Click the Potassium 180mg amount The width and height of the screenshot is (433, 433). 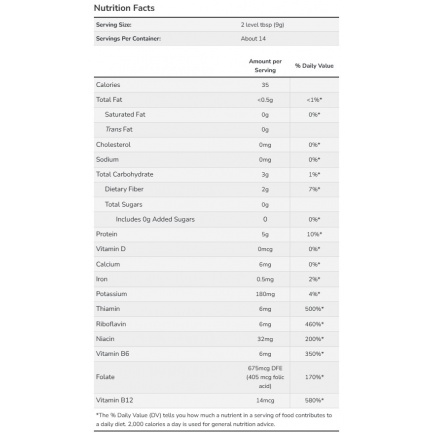pyautogui.click(x=265, y=294)
